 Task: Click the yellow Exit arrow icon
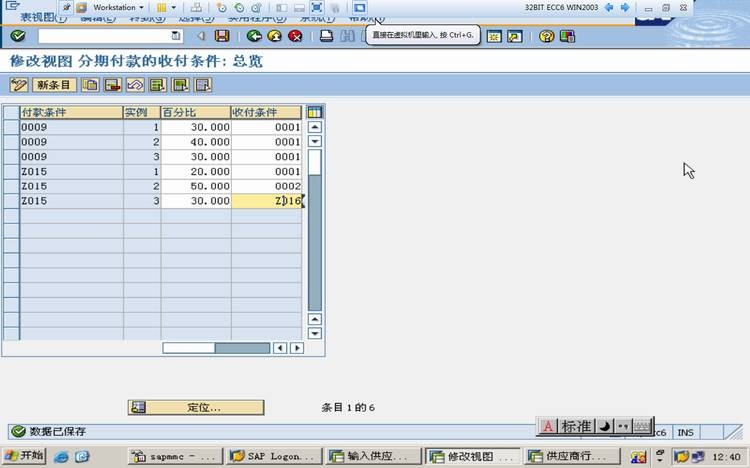[x=274, y=36]
